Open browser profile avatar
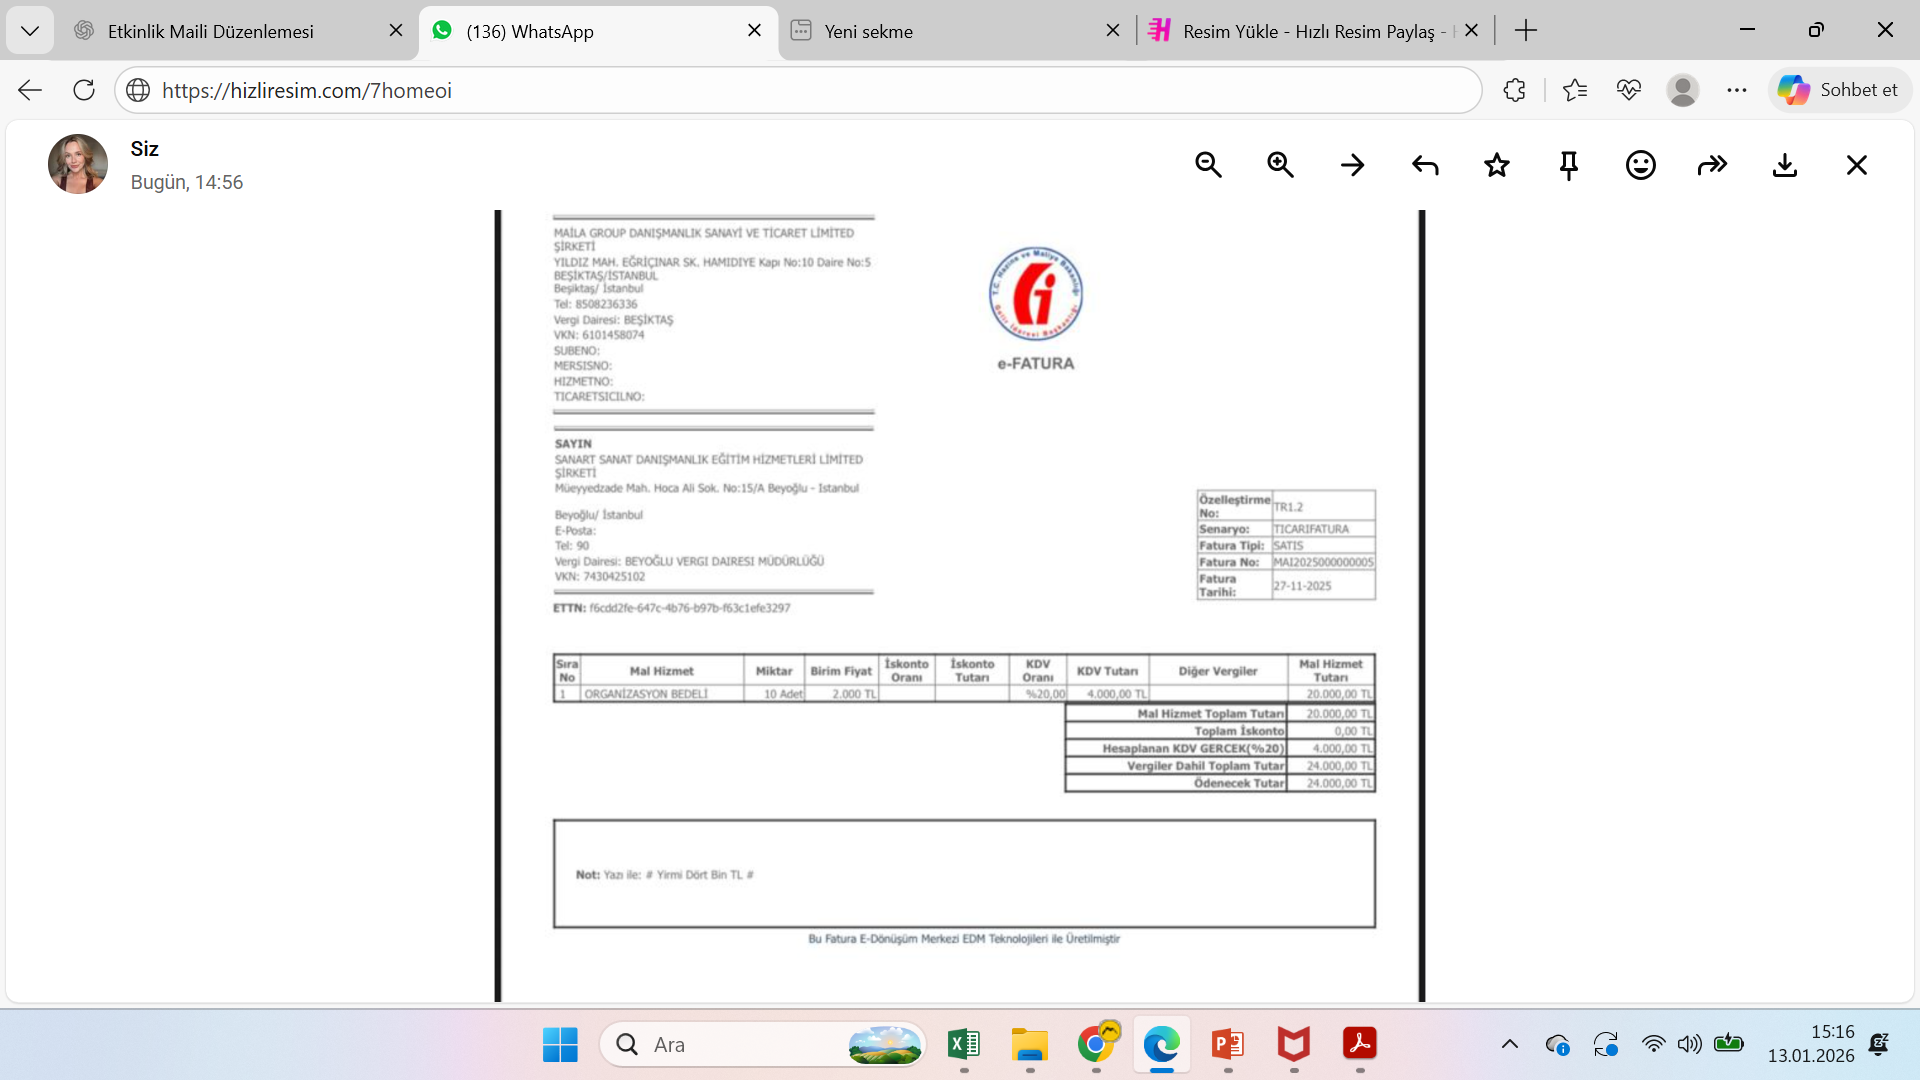The width and height of the screenshot is (1920, 1080). [x=1683, y=90]
